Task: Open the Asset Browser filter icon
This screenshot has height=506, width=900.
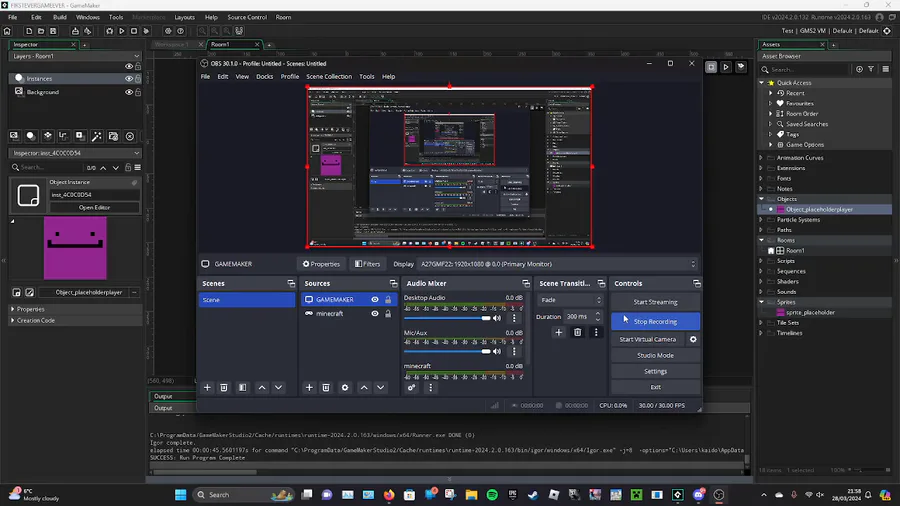Action: click(x=871, y=69)
